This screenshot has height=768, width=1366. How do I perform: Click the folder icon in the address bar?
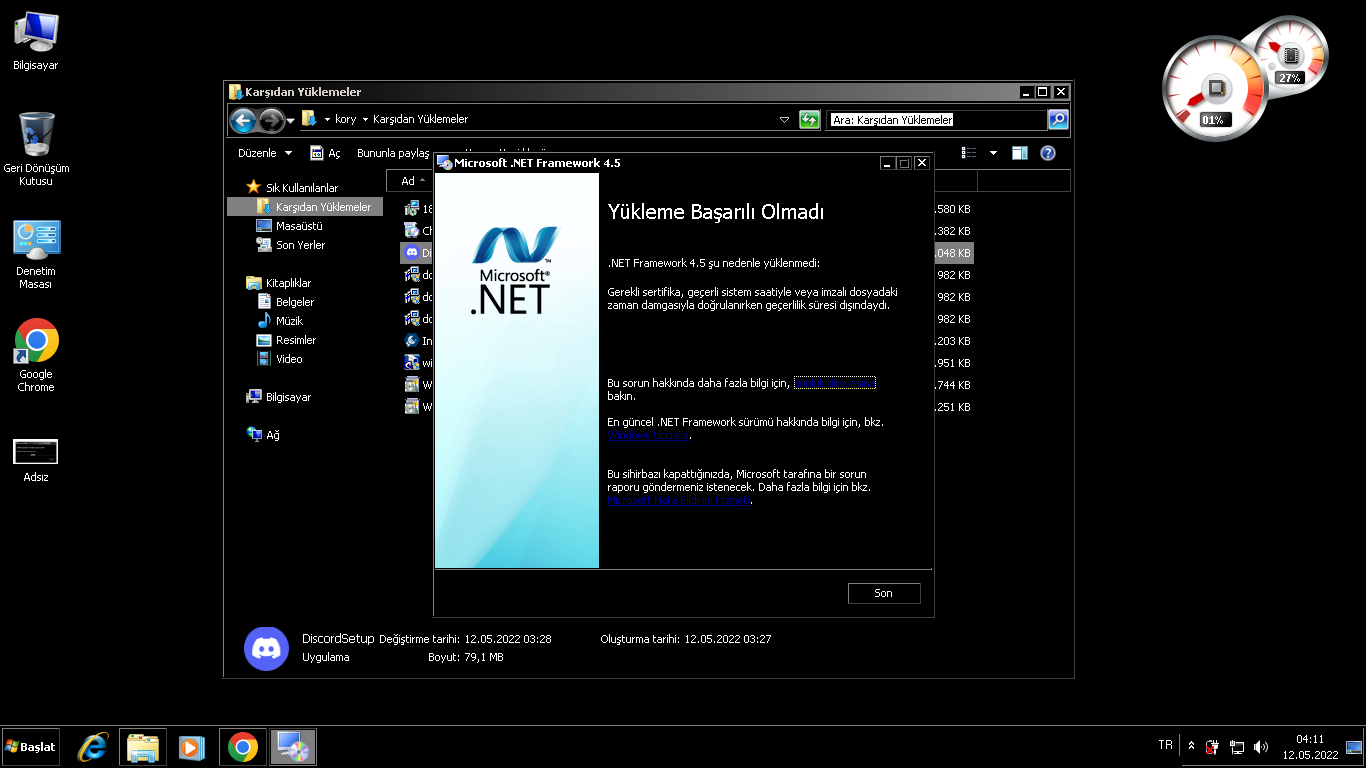[x=310, y=119]
